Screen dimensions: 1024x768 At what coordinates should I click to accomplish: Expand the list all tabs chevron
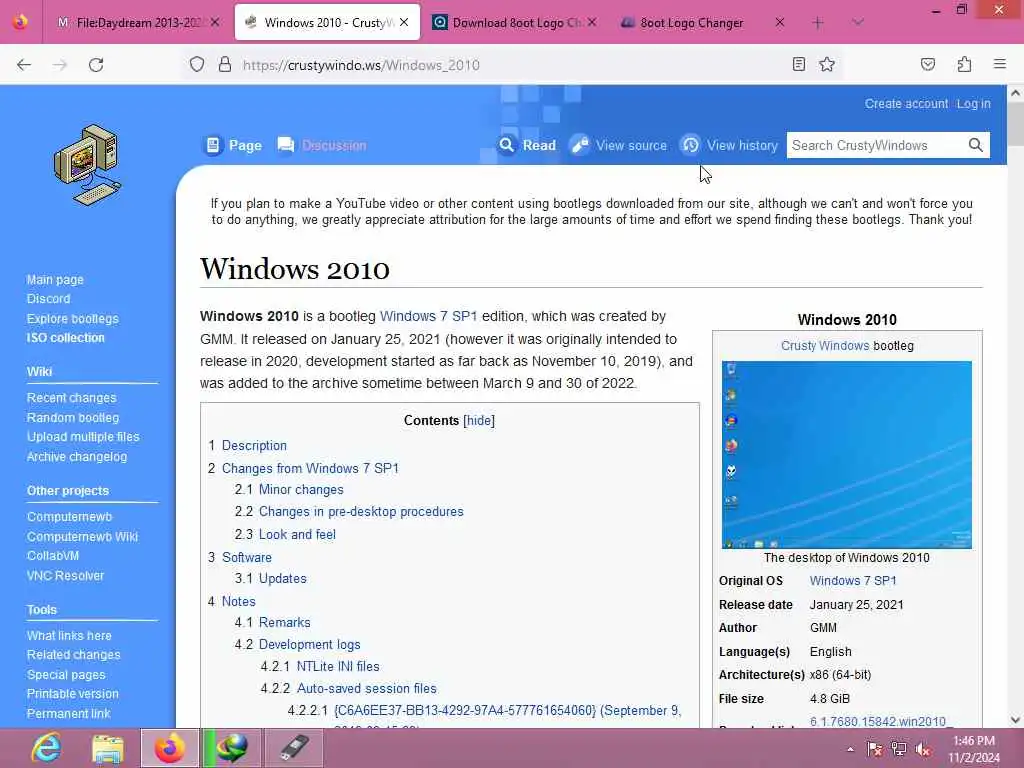(x=858, y=23)
